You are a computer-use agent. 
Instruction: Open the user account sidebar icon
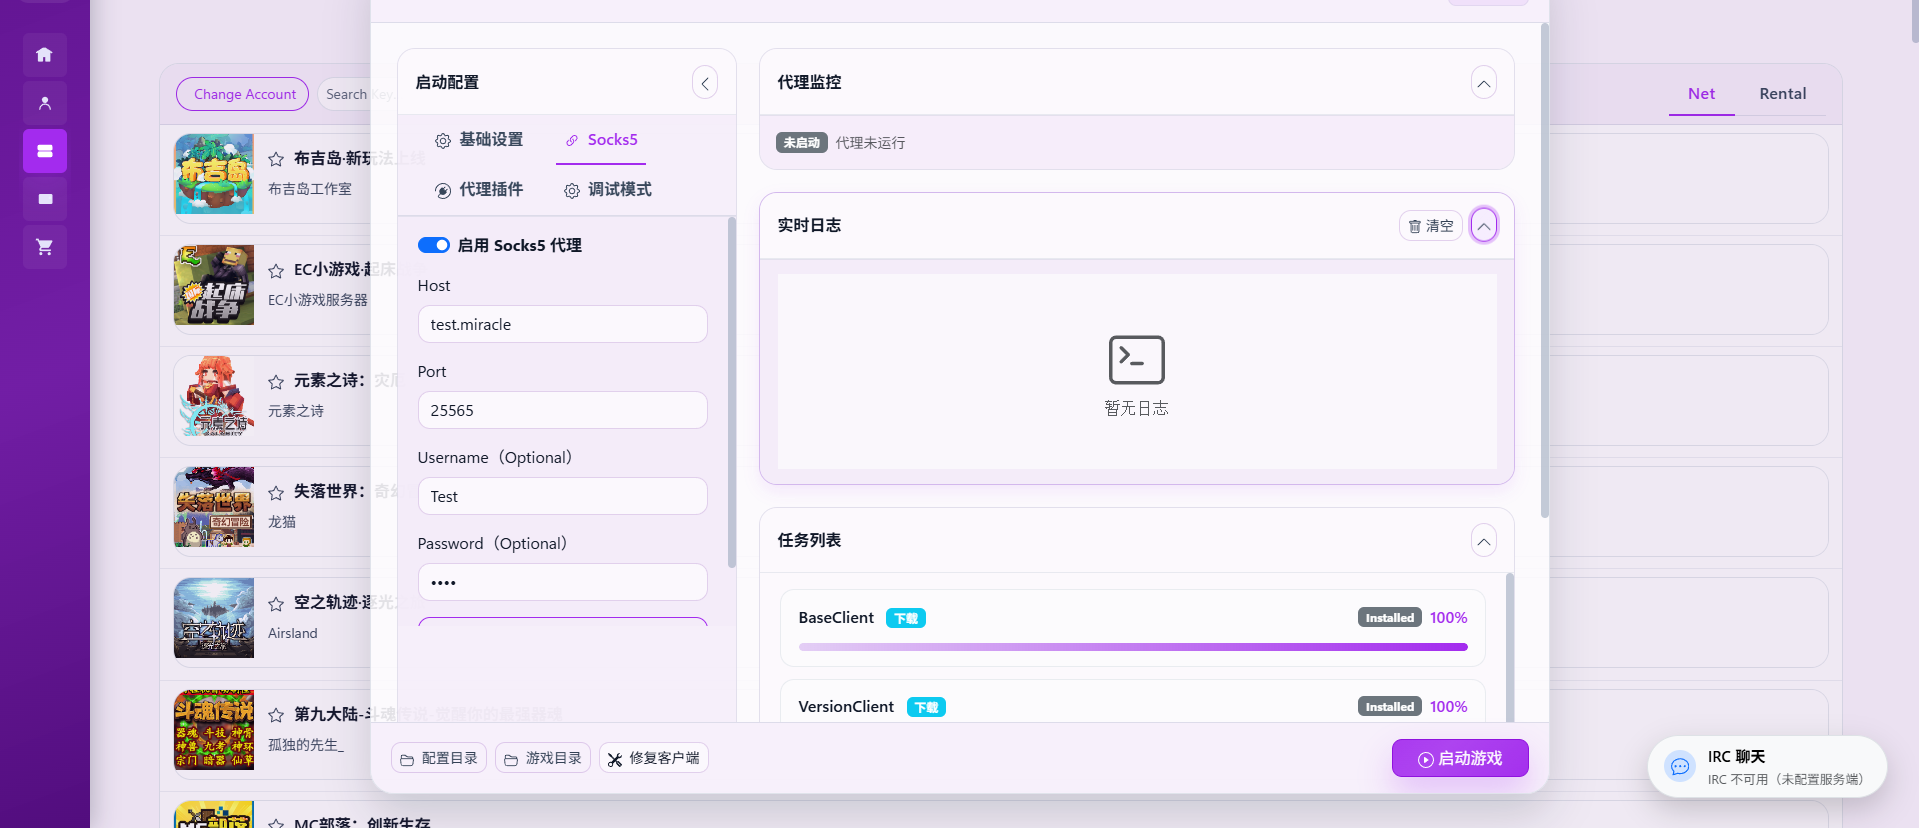tap(45, 103)
